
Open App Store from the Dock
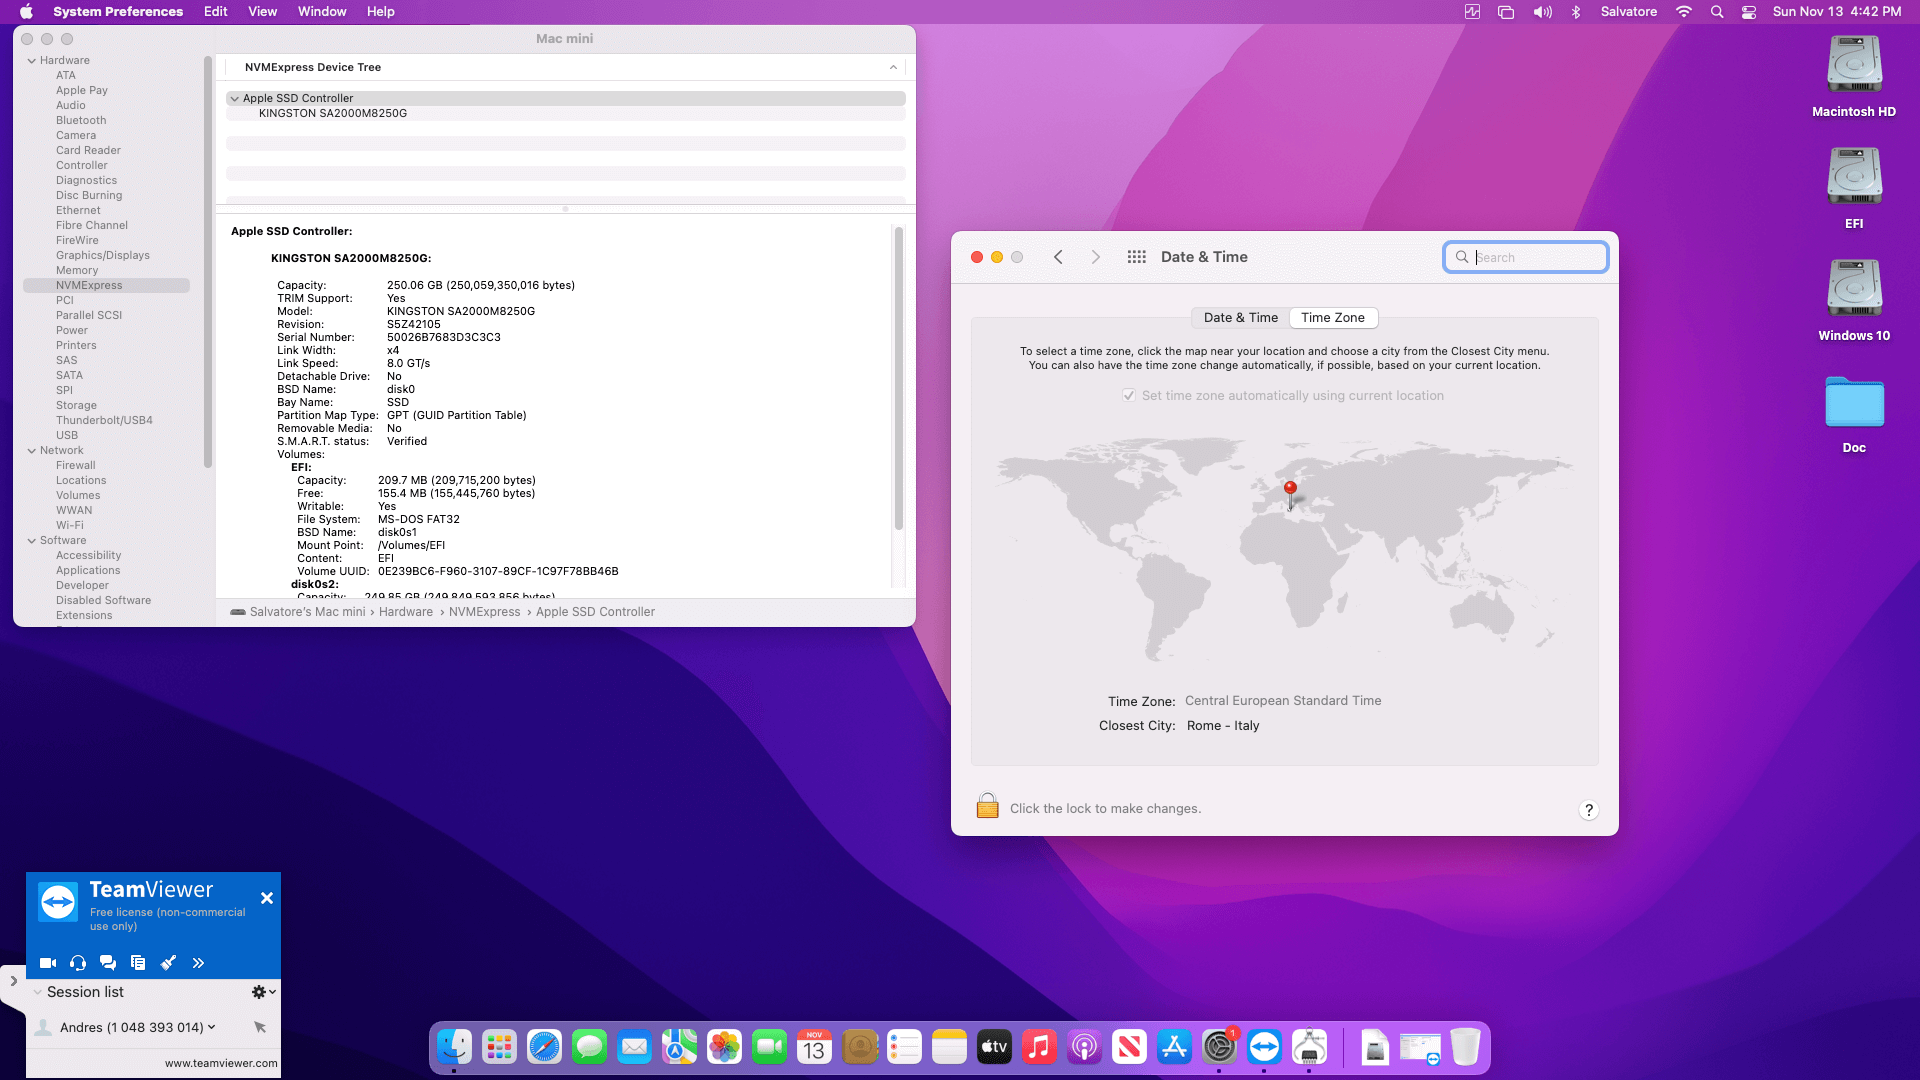[x=1174, y=1047]
